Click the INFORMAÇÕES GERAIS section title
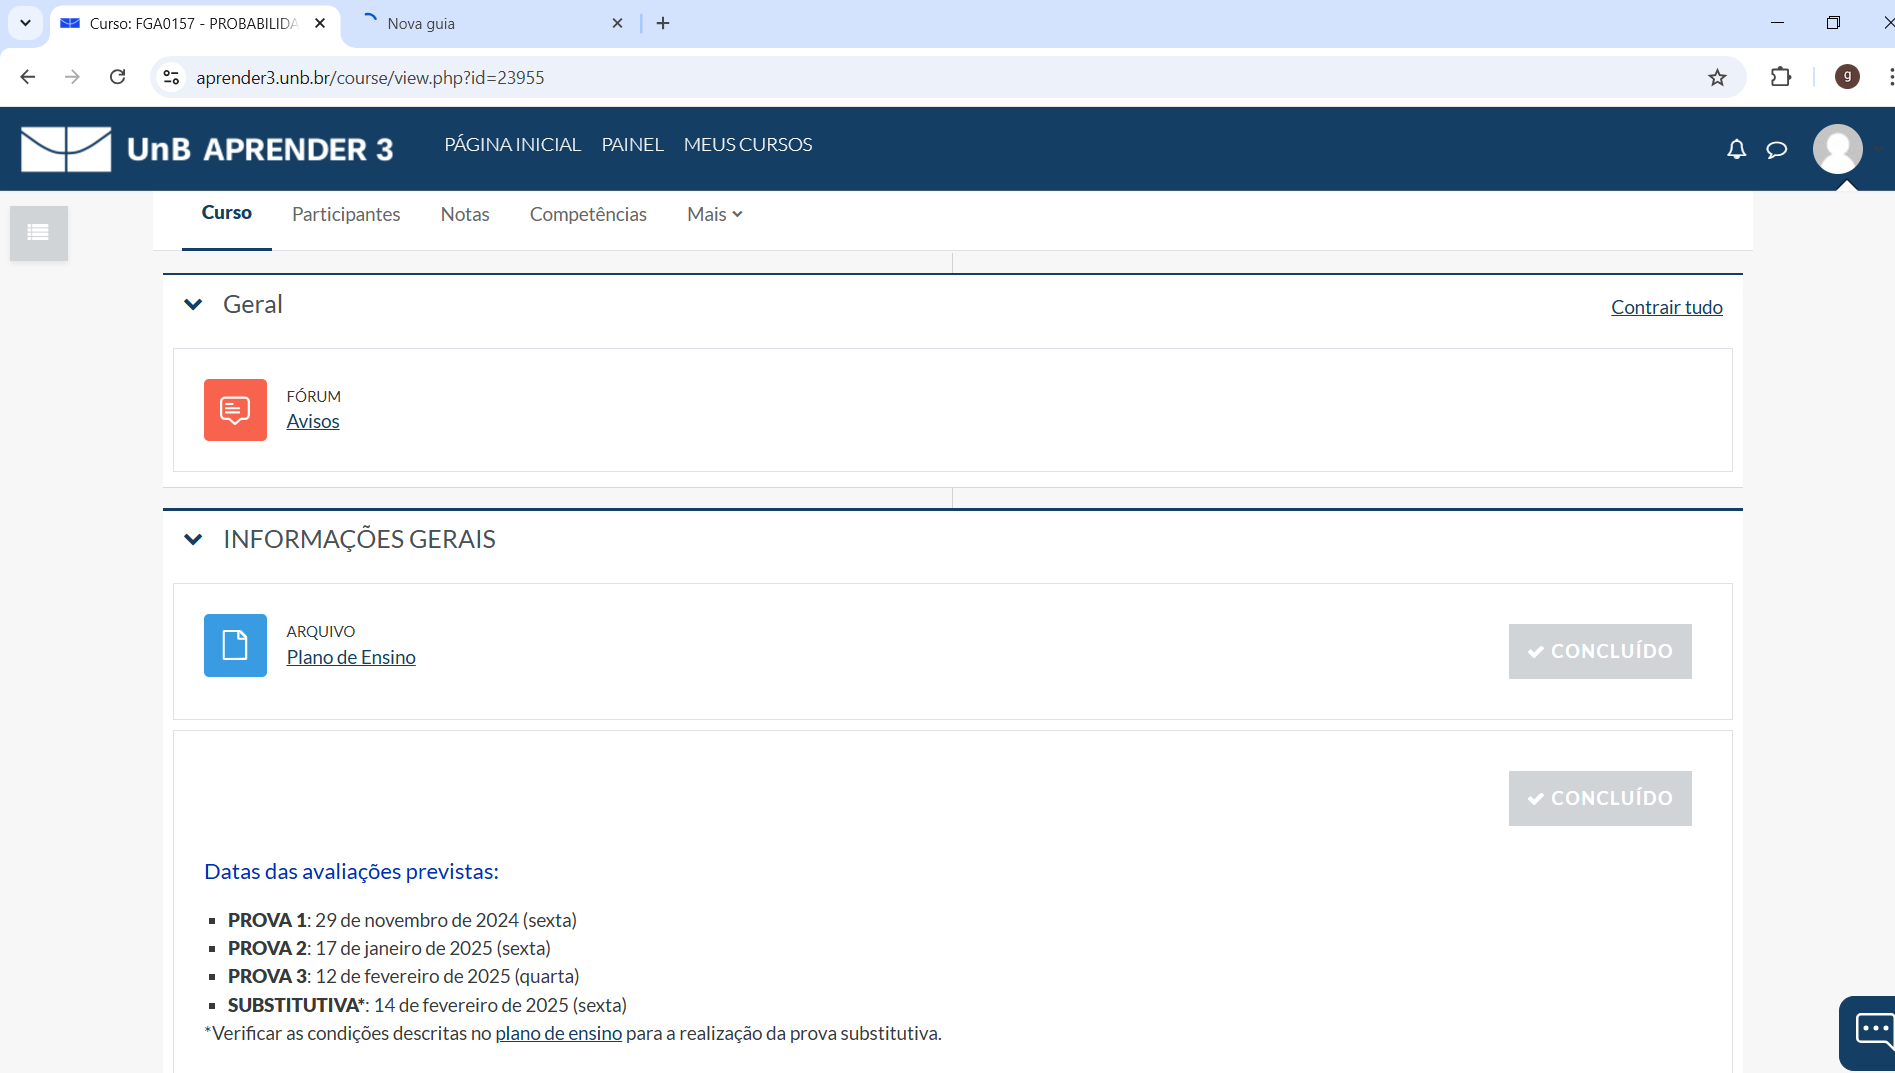This screenshot has height=1073, width=1895. pyautogui.click(x=359, y=539)
